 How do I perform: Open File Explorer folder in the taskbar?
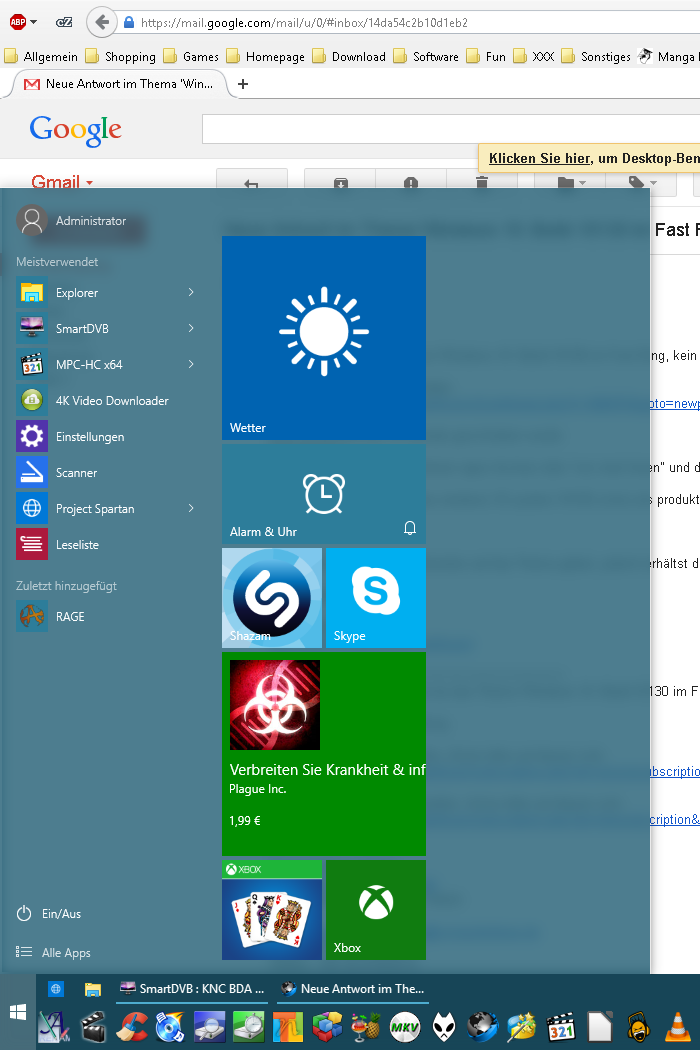click(92, 989)
